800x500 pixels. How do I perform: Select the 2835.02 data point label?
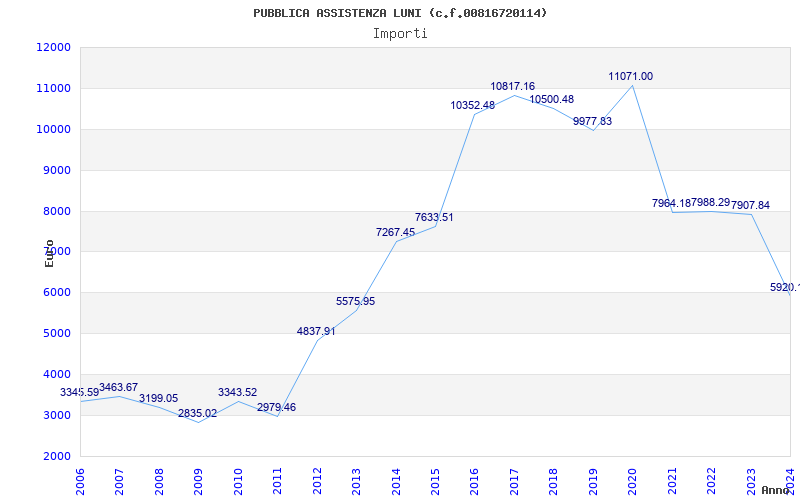tap(197, 414)
